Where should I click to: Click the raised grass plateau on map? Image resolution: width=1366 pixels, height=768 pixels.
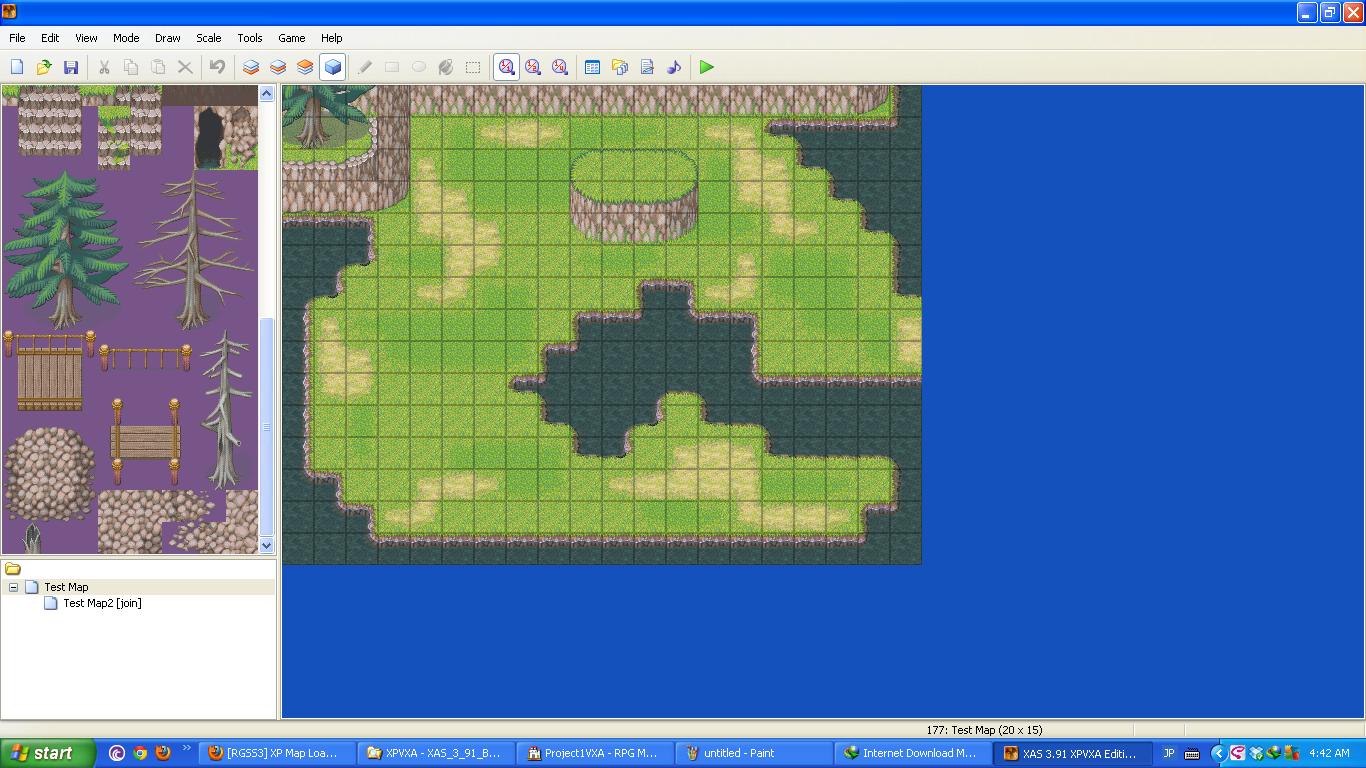tap(633, 194)
